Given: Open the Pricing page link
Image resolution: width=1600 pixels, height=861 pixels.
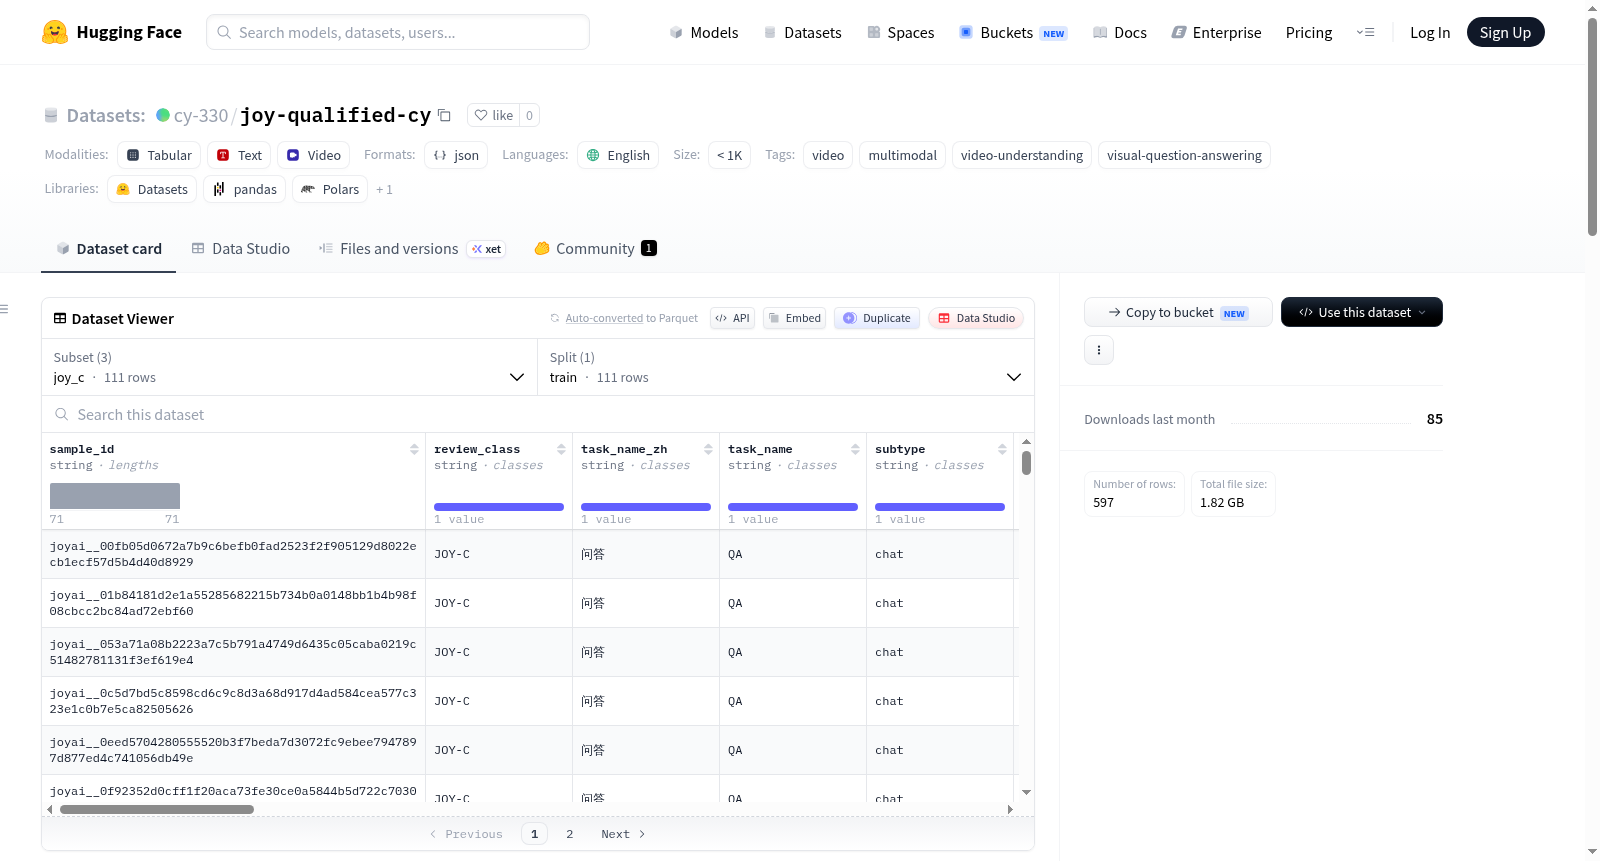Looking at the screenshot, I should pos(1309,32).
